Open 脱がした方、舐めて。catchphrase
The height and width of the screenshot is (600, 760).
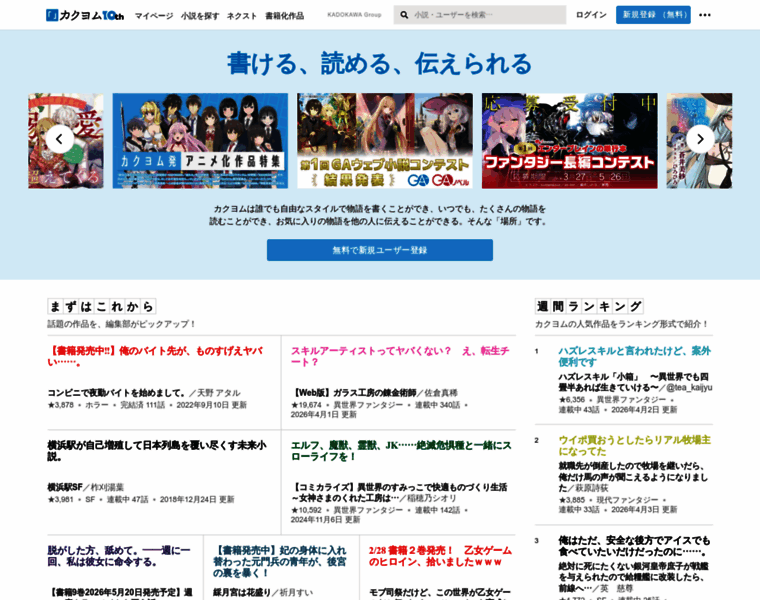pos(119,556)
